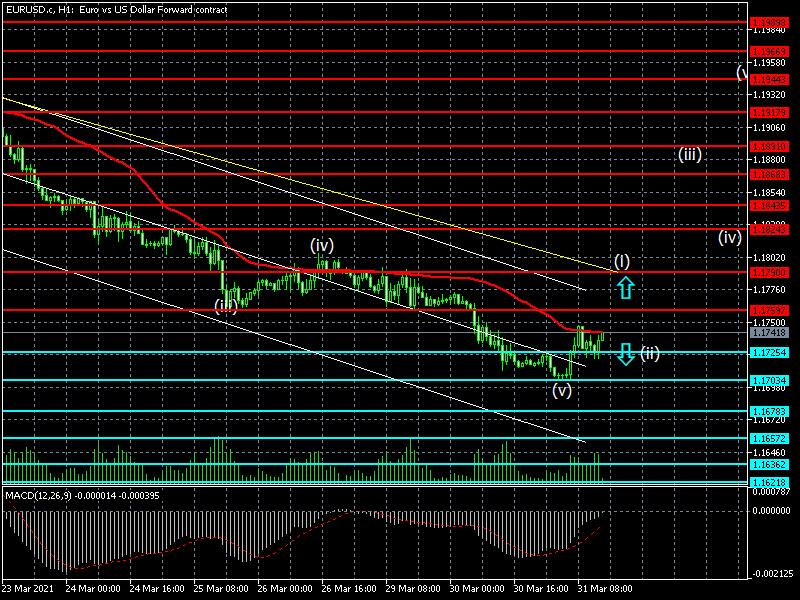Screen dimensions: 800x600
Task: Click the 1.18800 axis price value
Action: (769, 160)
